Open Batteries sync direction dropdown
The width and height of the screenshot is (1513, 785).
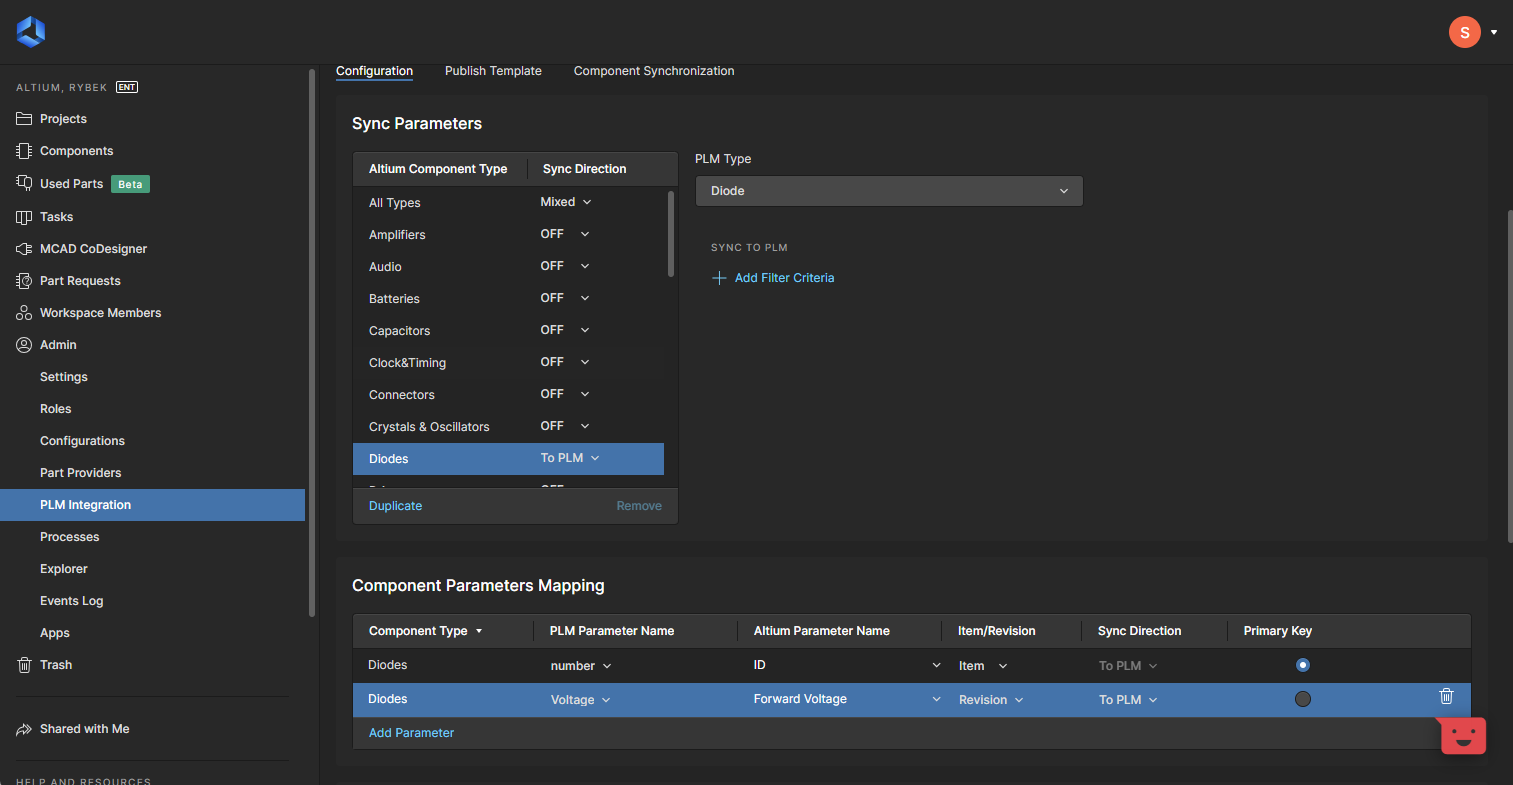pos(565,298)
